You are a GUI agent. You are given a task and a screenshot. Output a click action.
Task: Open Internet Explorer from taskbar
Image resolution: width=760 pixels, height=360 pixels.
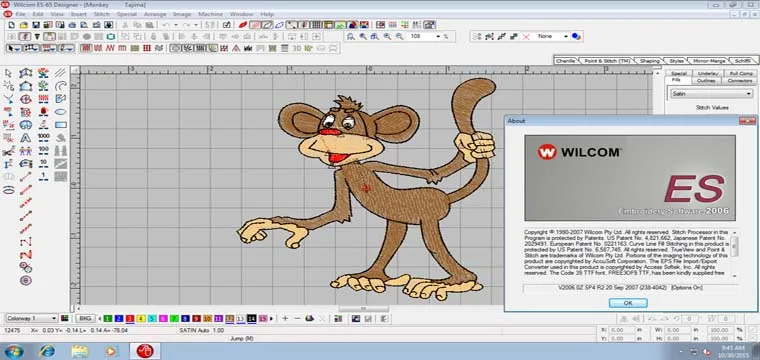tap(47, 351)
